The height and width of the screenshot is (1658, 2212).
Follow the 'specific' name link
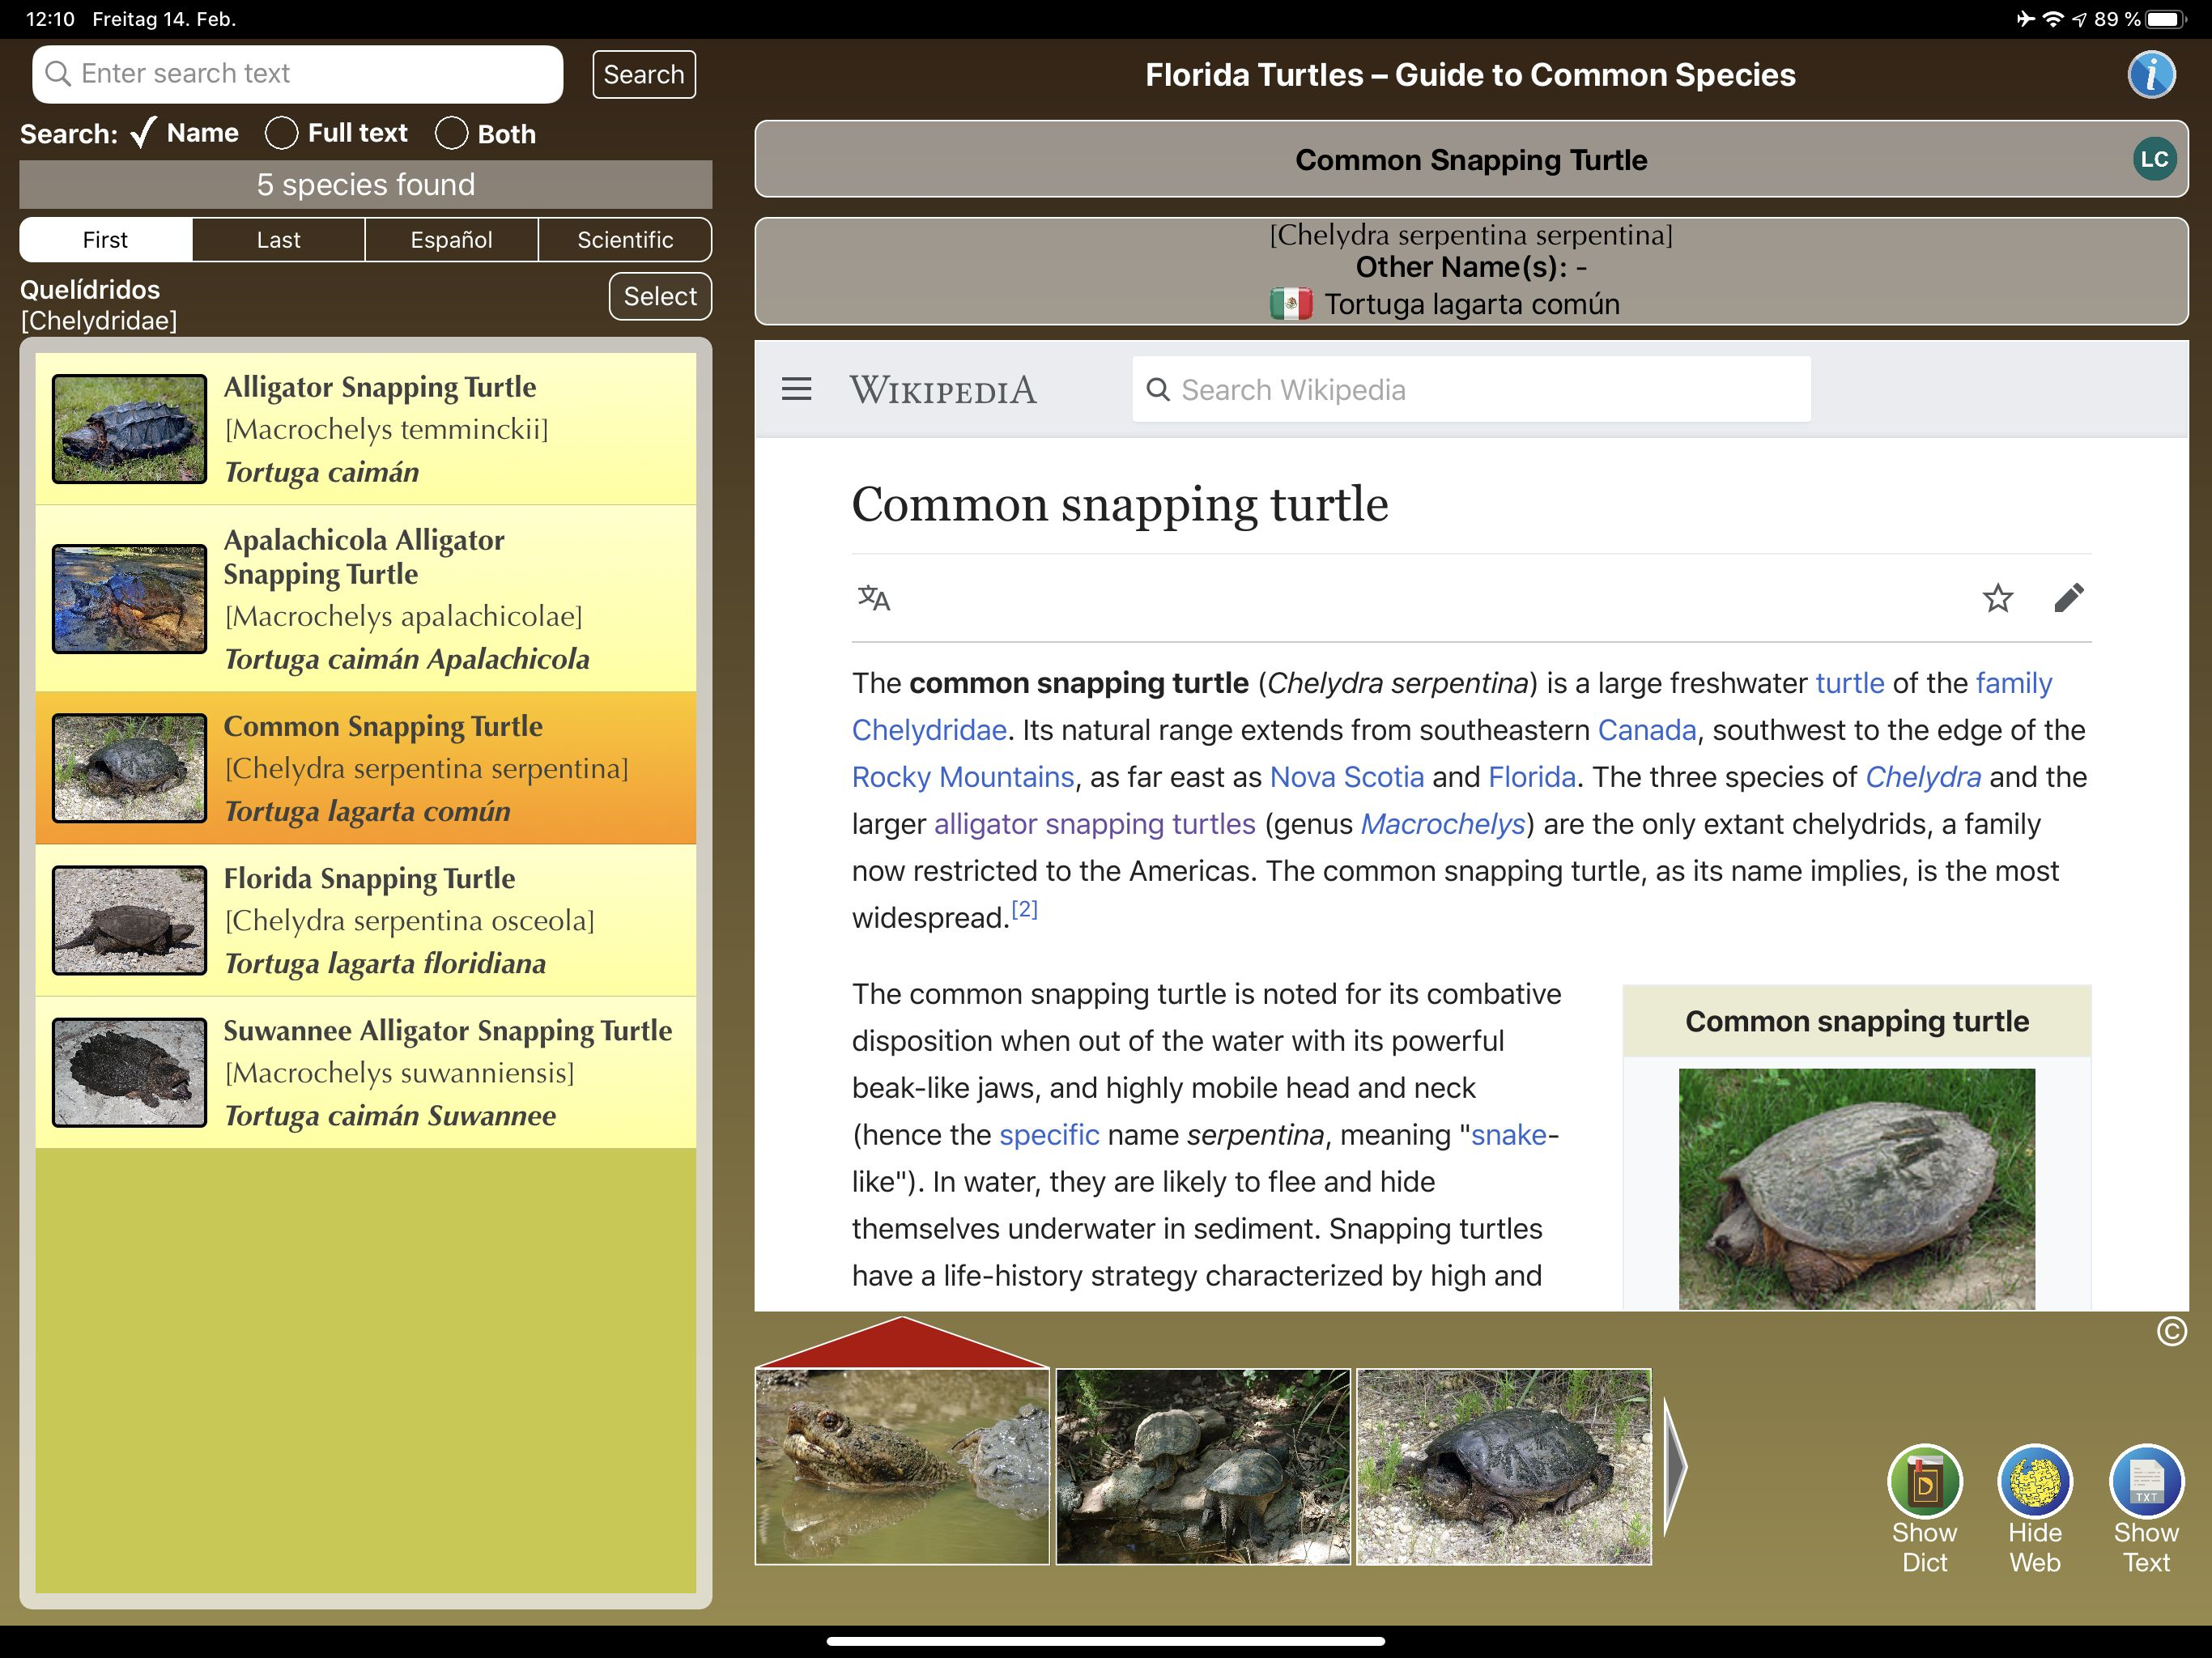tap(1049, 1135)
